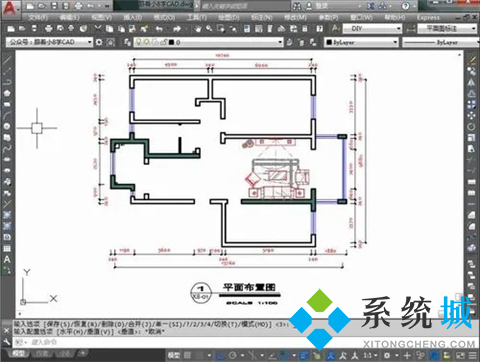Screen dimensions: 480x362
Task: Select the Polyline draw tool
Action: [x=7, y=82]
